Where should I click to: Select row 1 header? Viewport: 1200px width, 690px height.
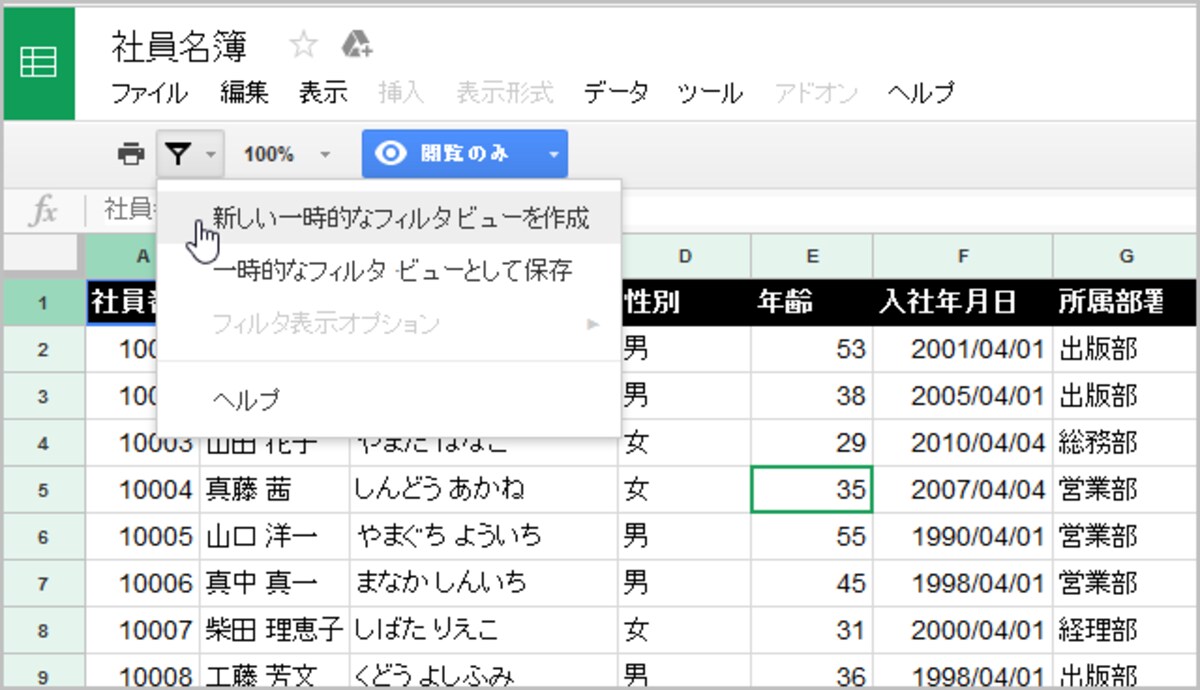click(43, 302)
